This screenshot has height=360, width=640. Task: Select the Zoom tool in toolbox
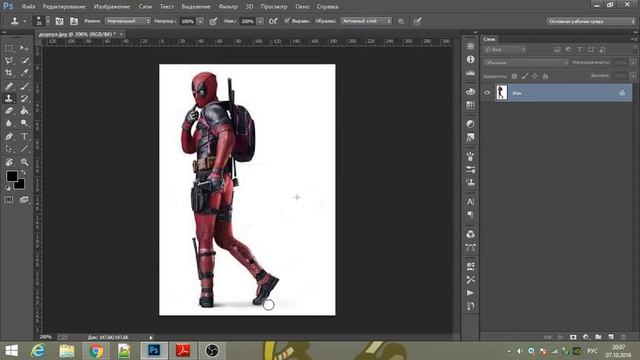[24, 162]
